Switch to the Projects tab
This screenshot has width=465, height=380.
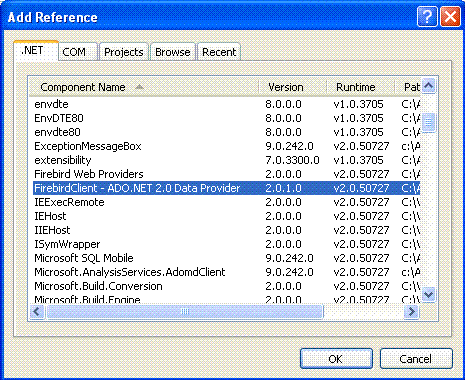pos(124,52)
